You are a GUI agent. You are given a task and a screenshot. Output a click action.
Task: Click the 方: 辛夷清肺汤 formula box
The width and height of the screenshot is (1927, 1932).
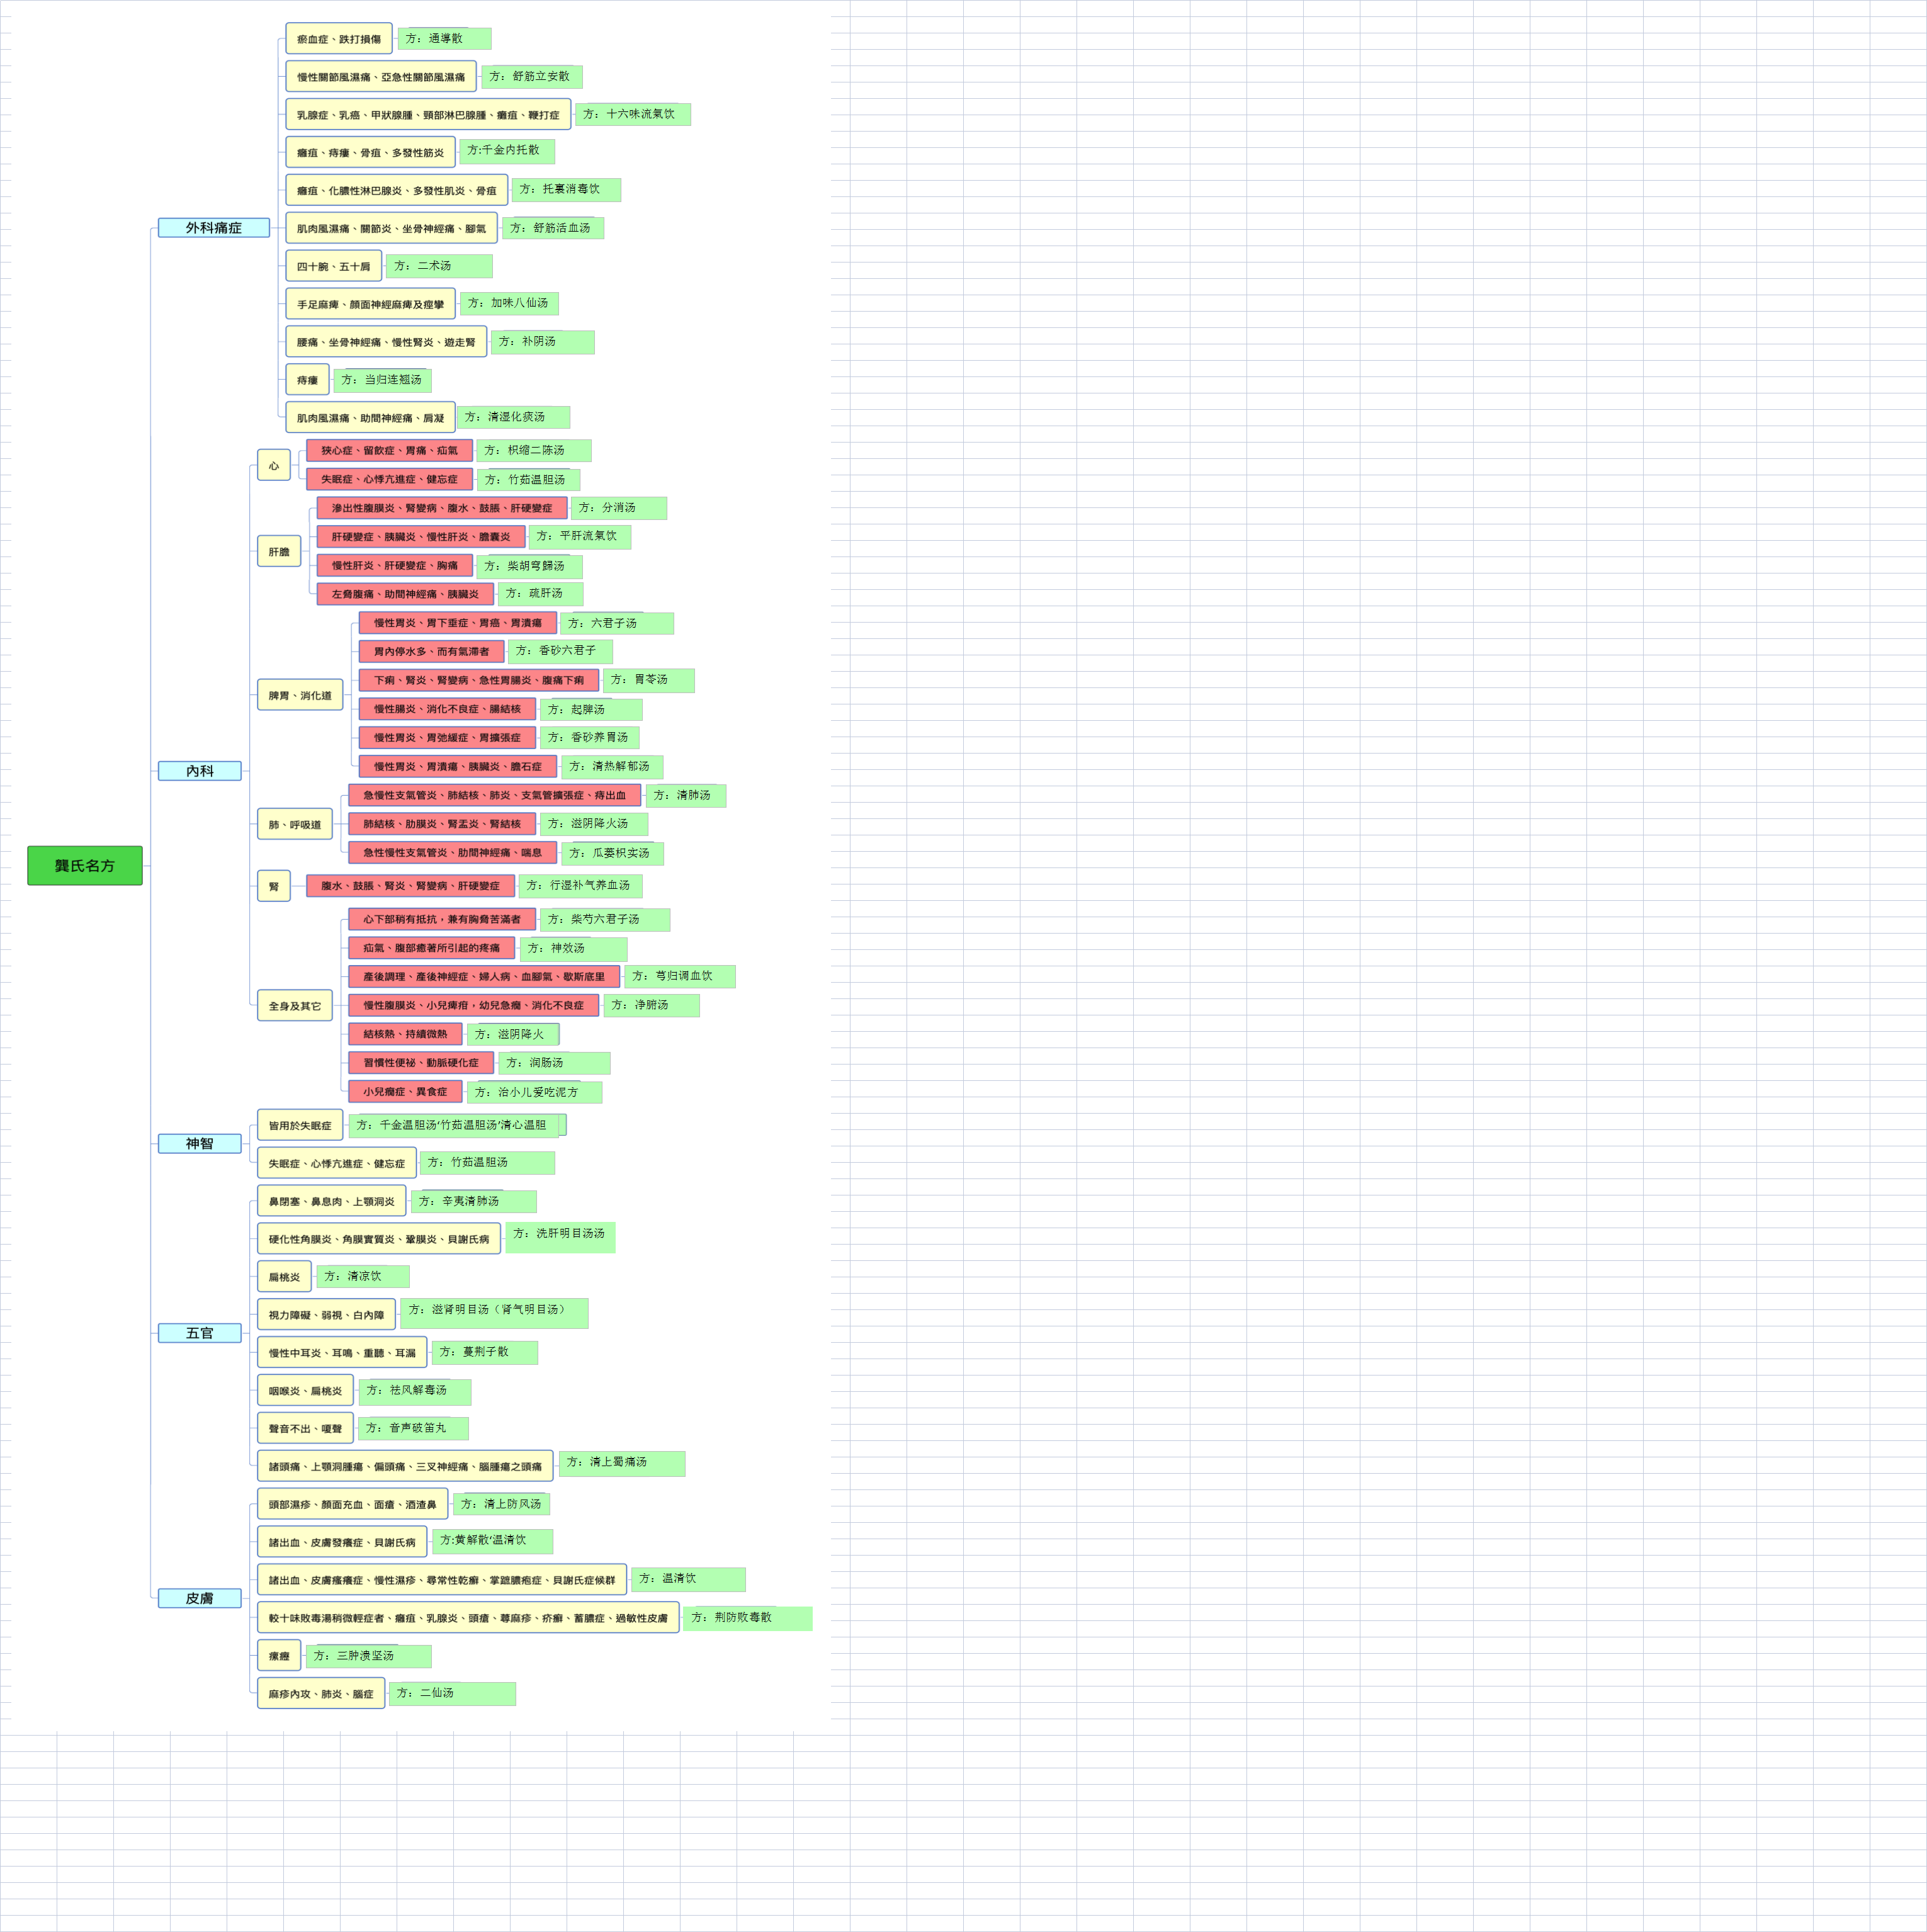coord(474,1201)
